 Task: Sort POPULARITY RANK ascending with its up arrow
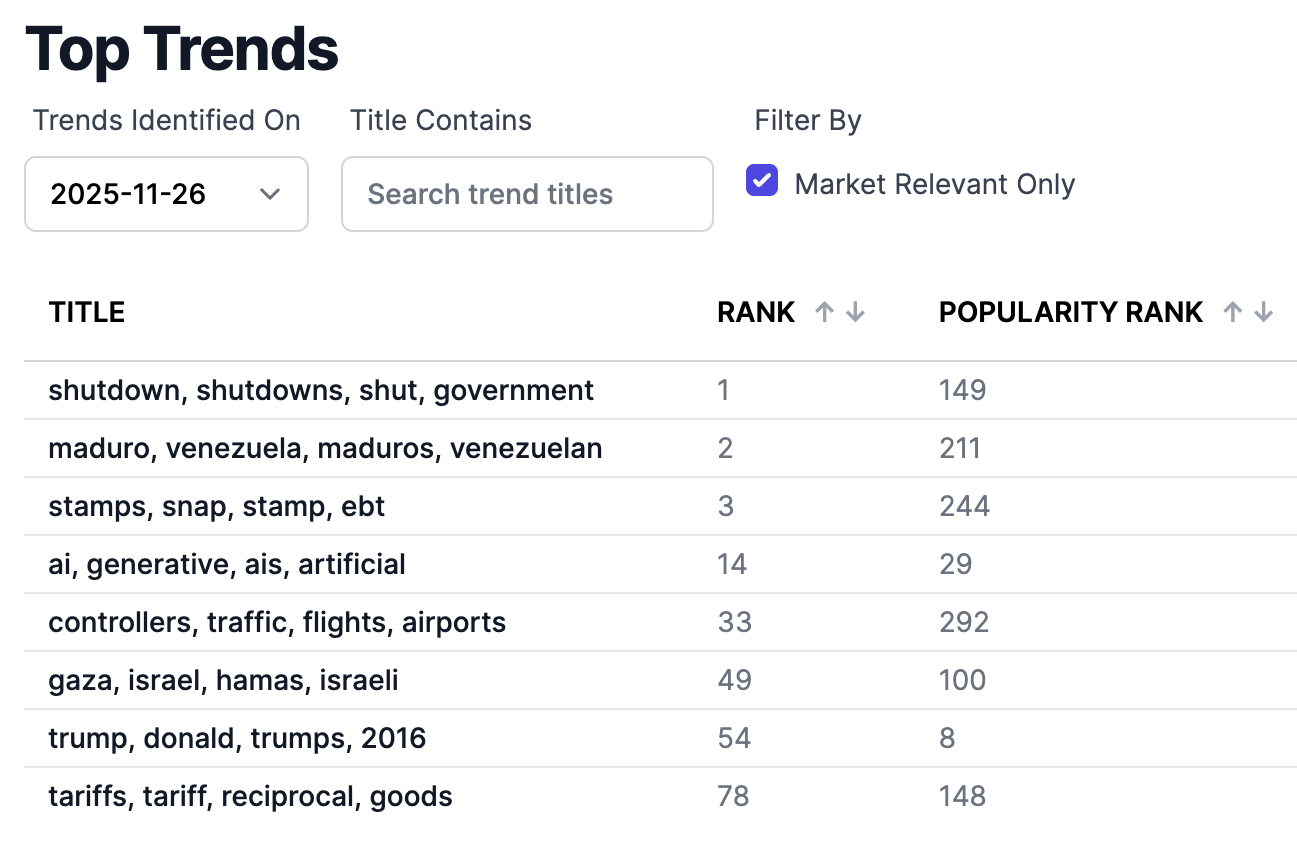point(1231,311)
